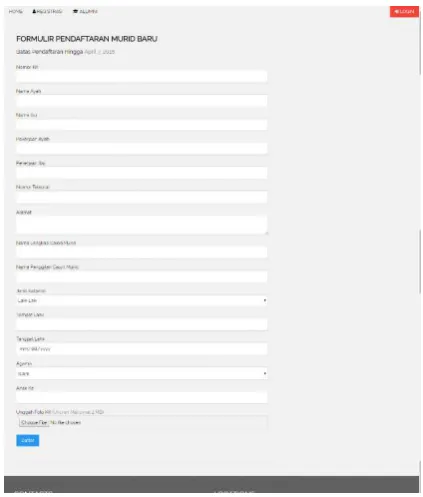Click inside the Alamat text area
423x497 pixels.
pyautogui.click(x=141, y=225)
